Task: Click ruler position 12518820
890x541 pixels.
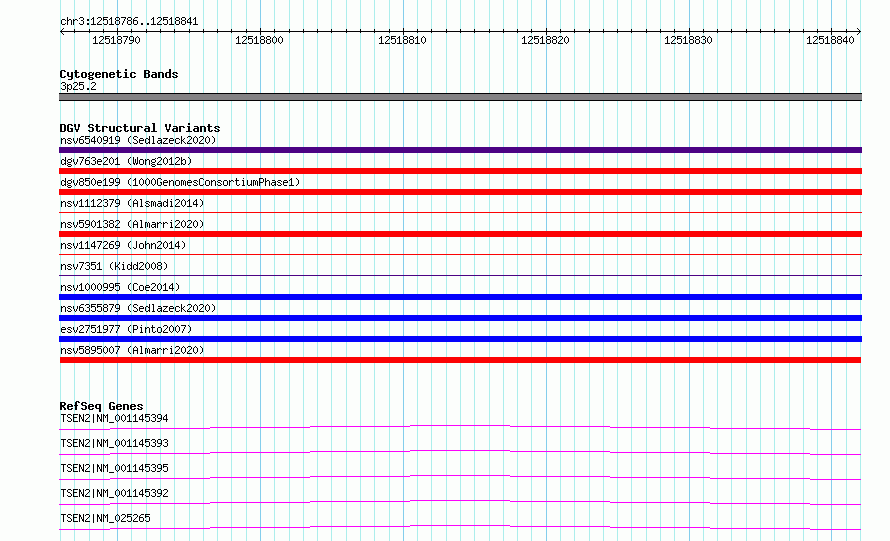Action: (x=545, y=40)
